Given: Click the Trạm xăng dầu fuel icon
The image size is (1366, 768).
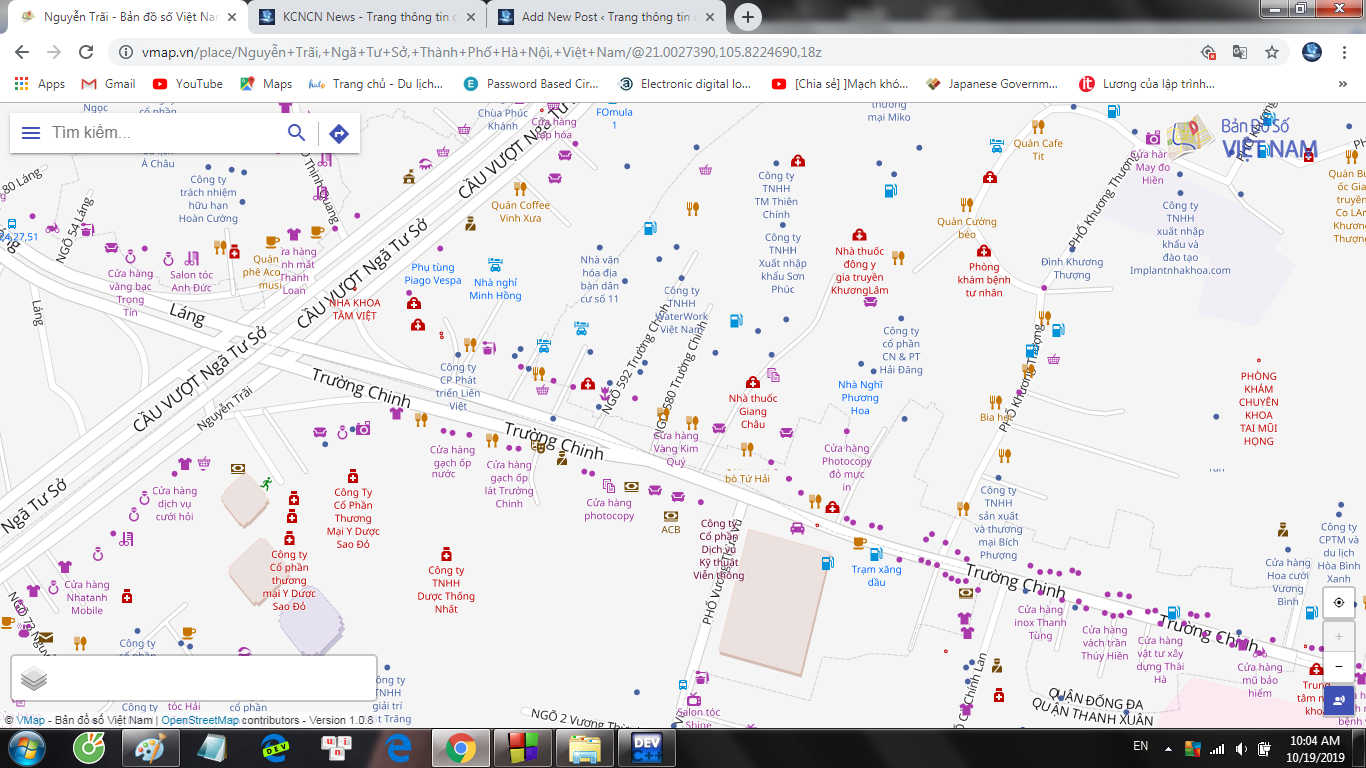Looking at the screenshot, I should pos(876,554).
